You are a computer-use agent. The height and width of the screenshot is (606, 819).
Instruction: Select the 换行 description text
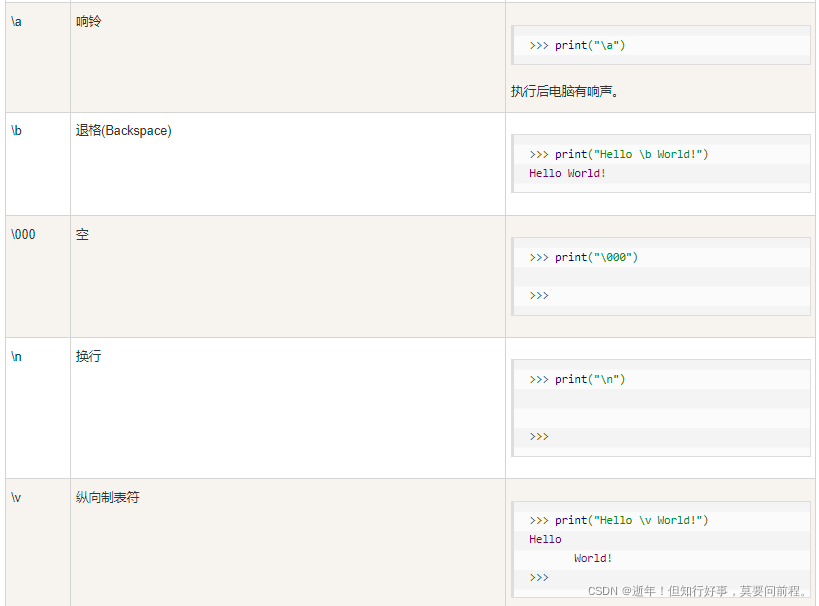[x=88, y=356]
